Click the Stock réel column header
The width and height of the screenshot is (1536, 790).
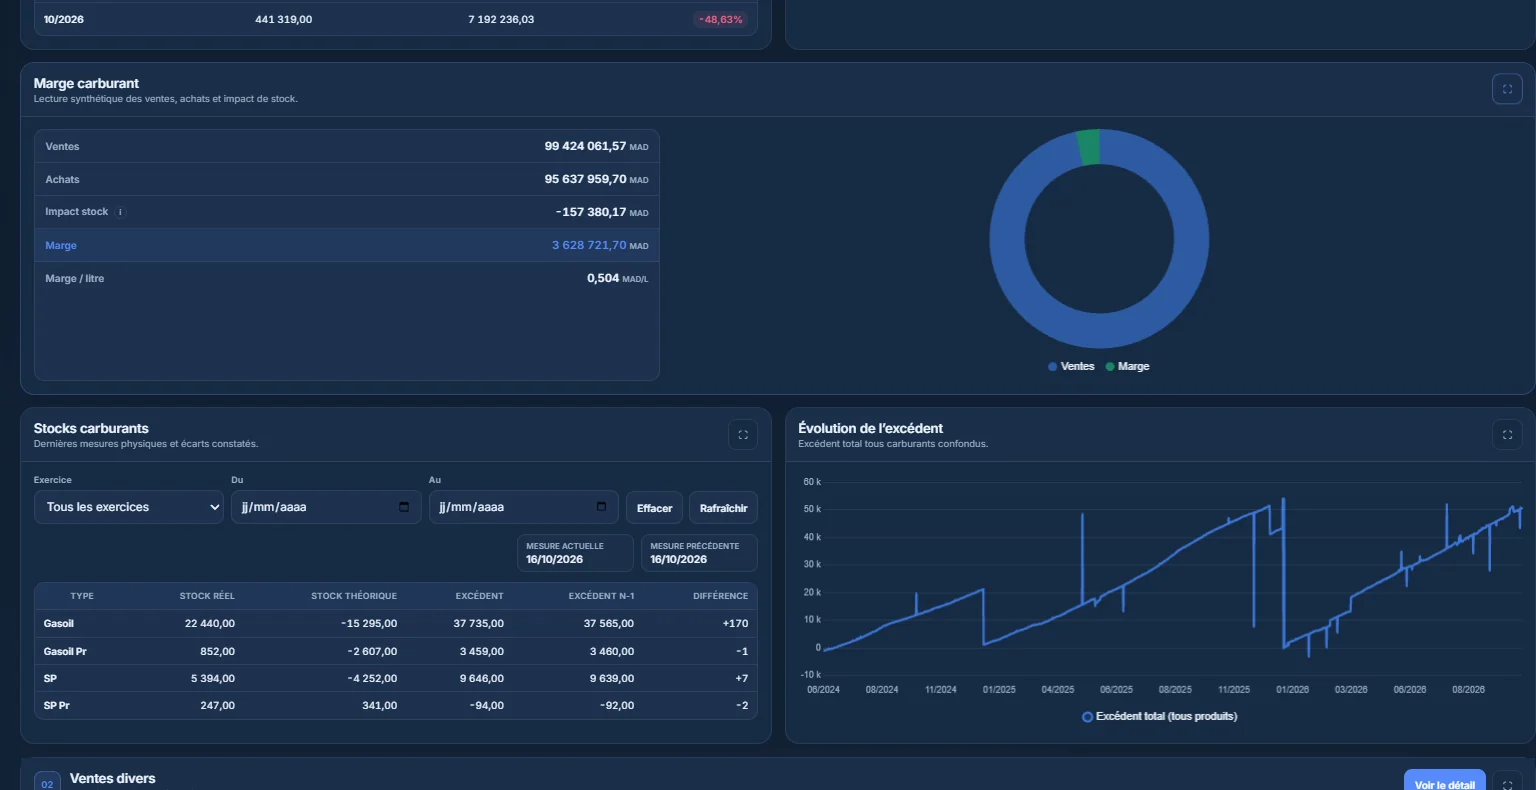click(x=207, y=596)
